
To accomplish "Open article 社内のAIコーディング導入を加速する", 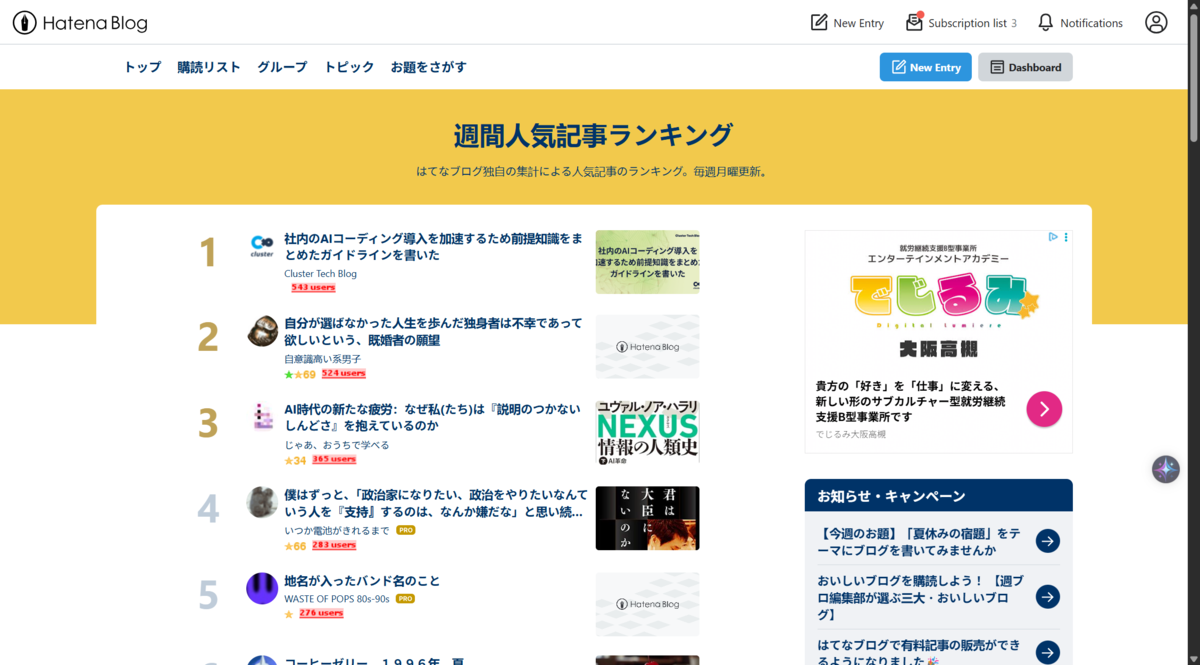I will [x=433, y=247].
